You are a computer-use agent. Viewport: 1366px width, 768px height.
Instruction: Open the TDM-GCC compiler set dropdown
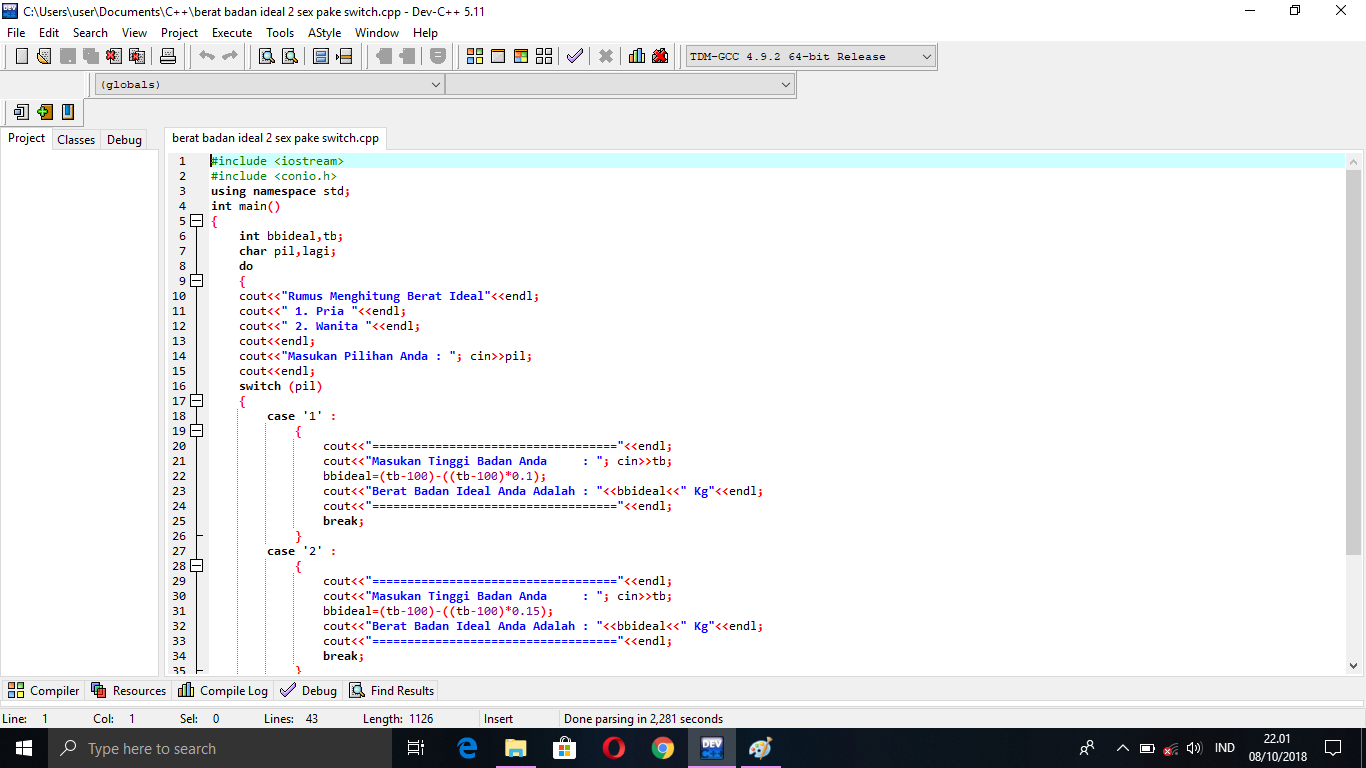(811, 57)
